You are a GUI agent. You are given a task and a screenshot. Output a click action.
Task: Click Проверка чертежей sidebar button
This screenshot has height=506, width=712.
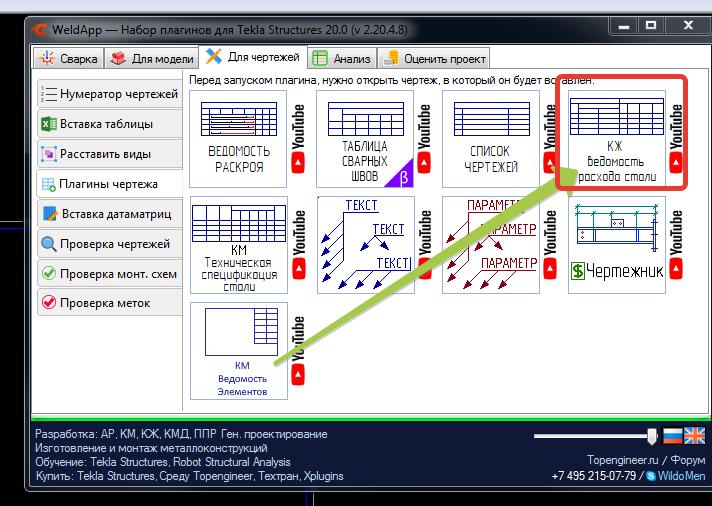click(109, 244)
